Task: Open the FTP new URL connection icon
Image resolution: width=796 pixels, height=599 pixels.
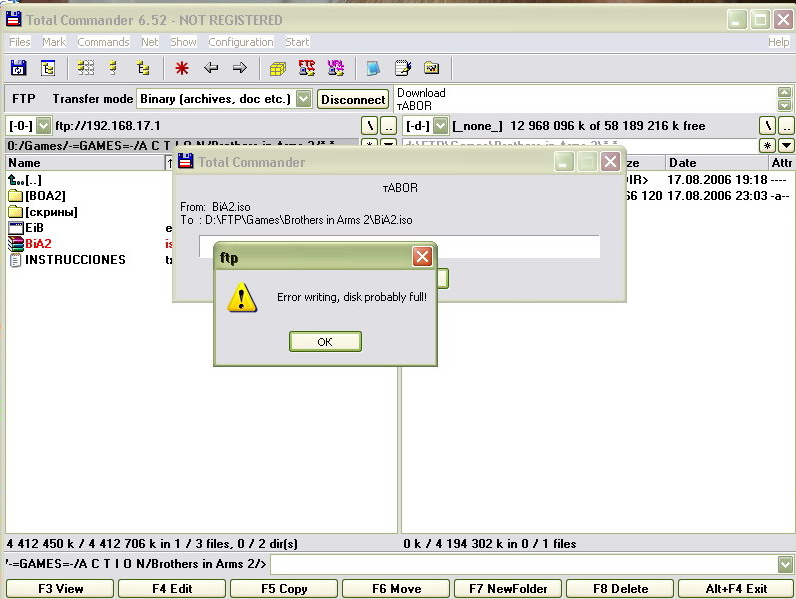Action: click(x=336, y=68)
